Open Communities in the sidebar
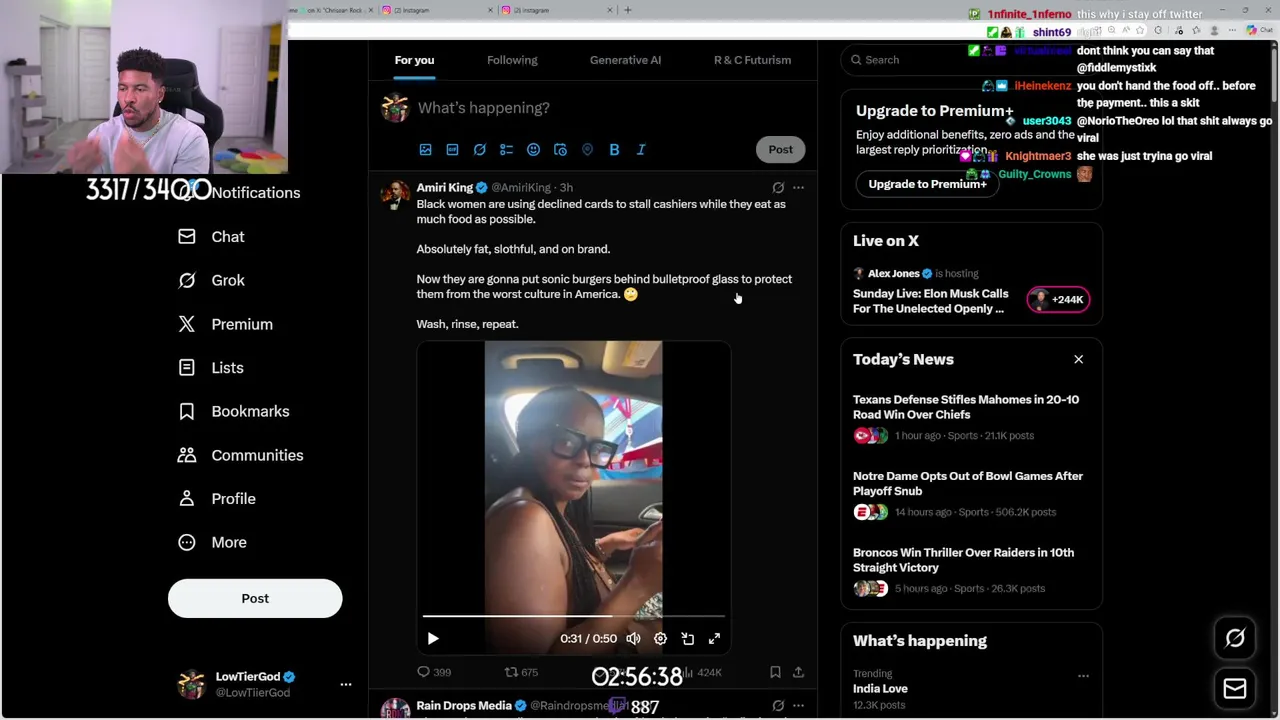This screenshot has height=720, width=1280. coord(240,455)
